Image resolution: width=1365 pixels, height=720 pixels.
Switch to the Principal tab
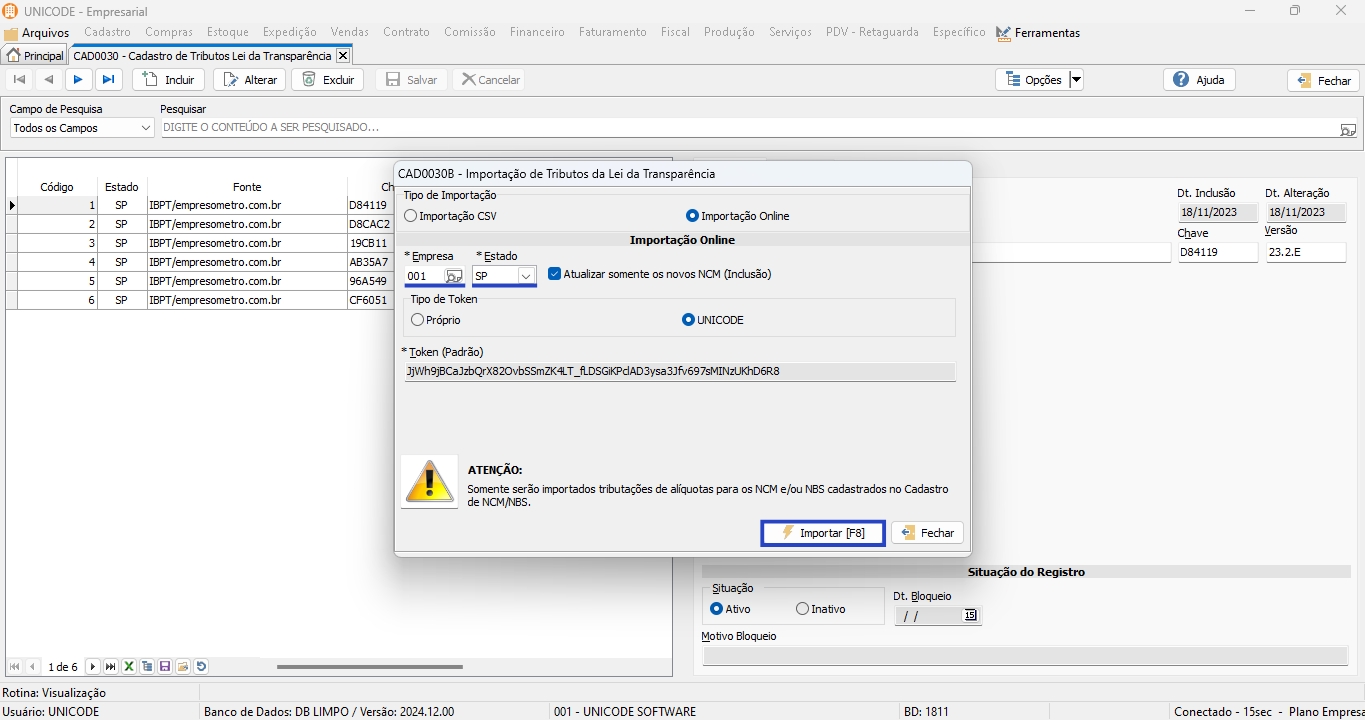[x=35, y=56]
